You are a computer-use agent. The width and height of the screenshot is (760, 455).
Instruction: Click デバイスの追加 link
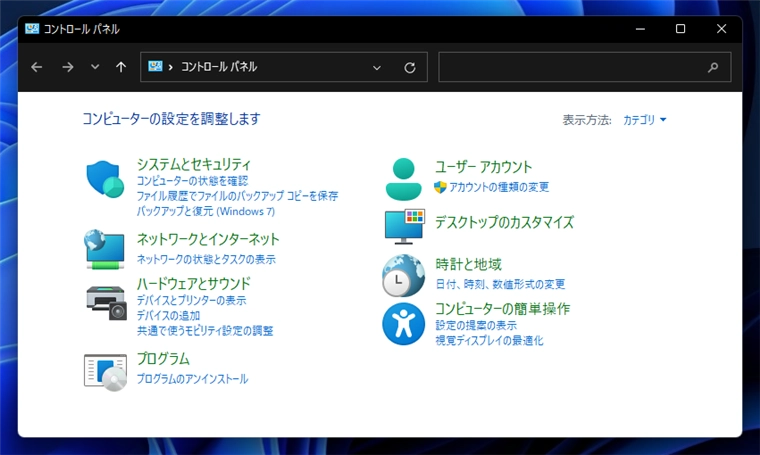[168, 315]
